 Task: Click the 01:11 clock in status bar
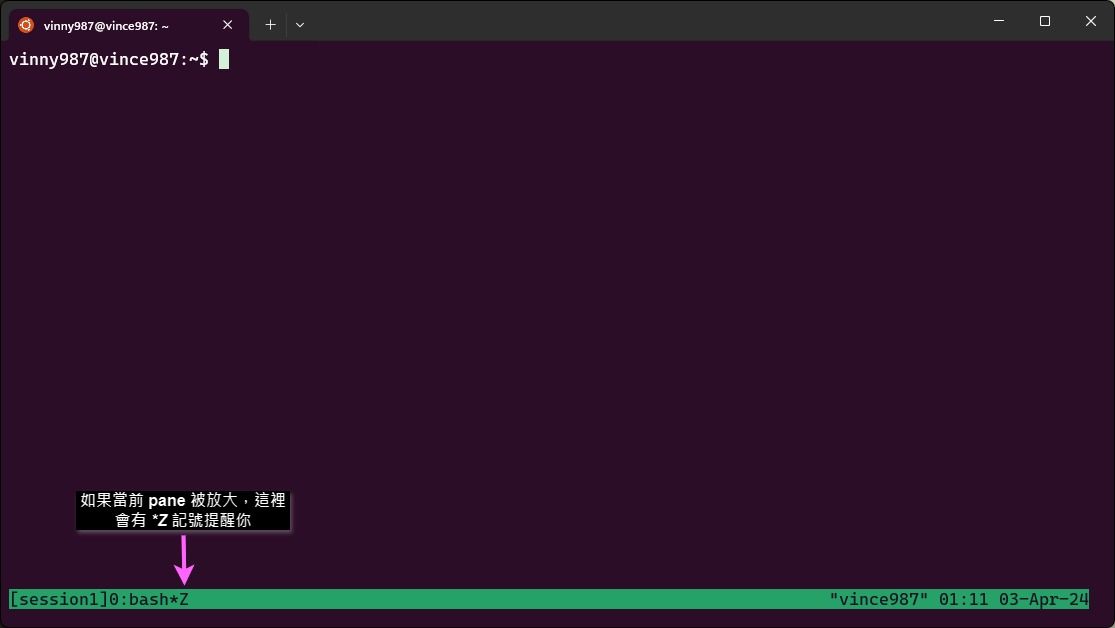(963, 600)
